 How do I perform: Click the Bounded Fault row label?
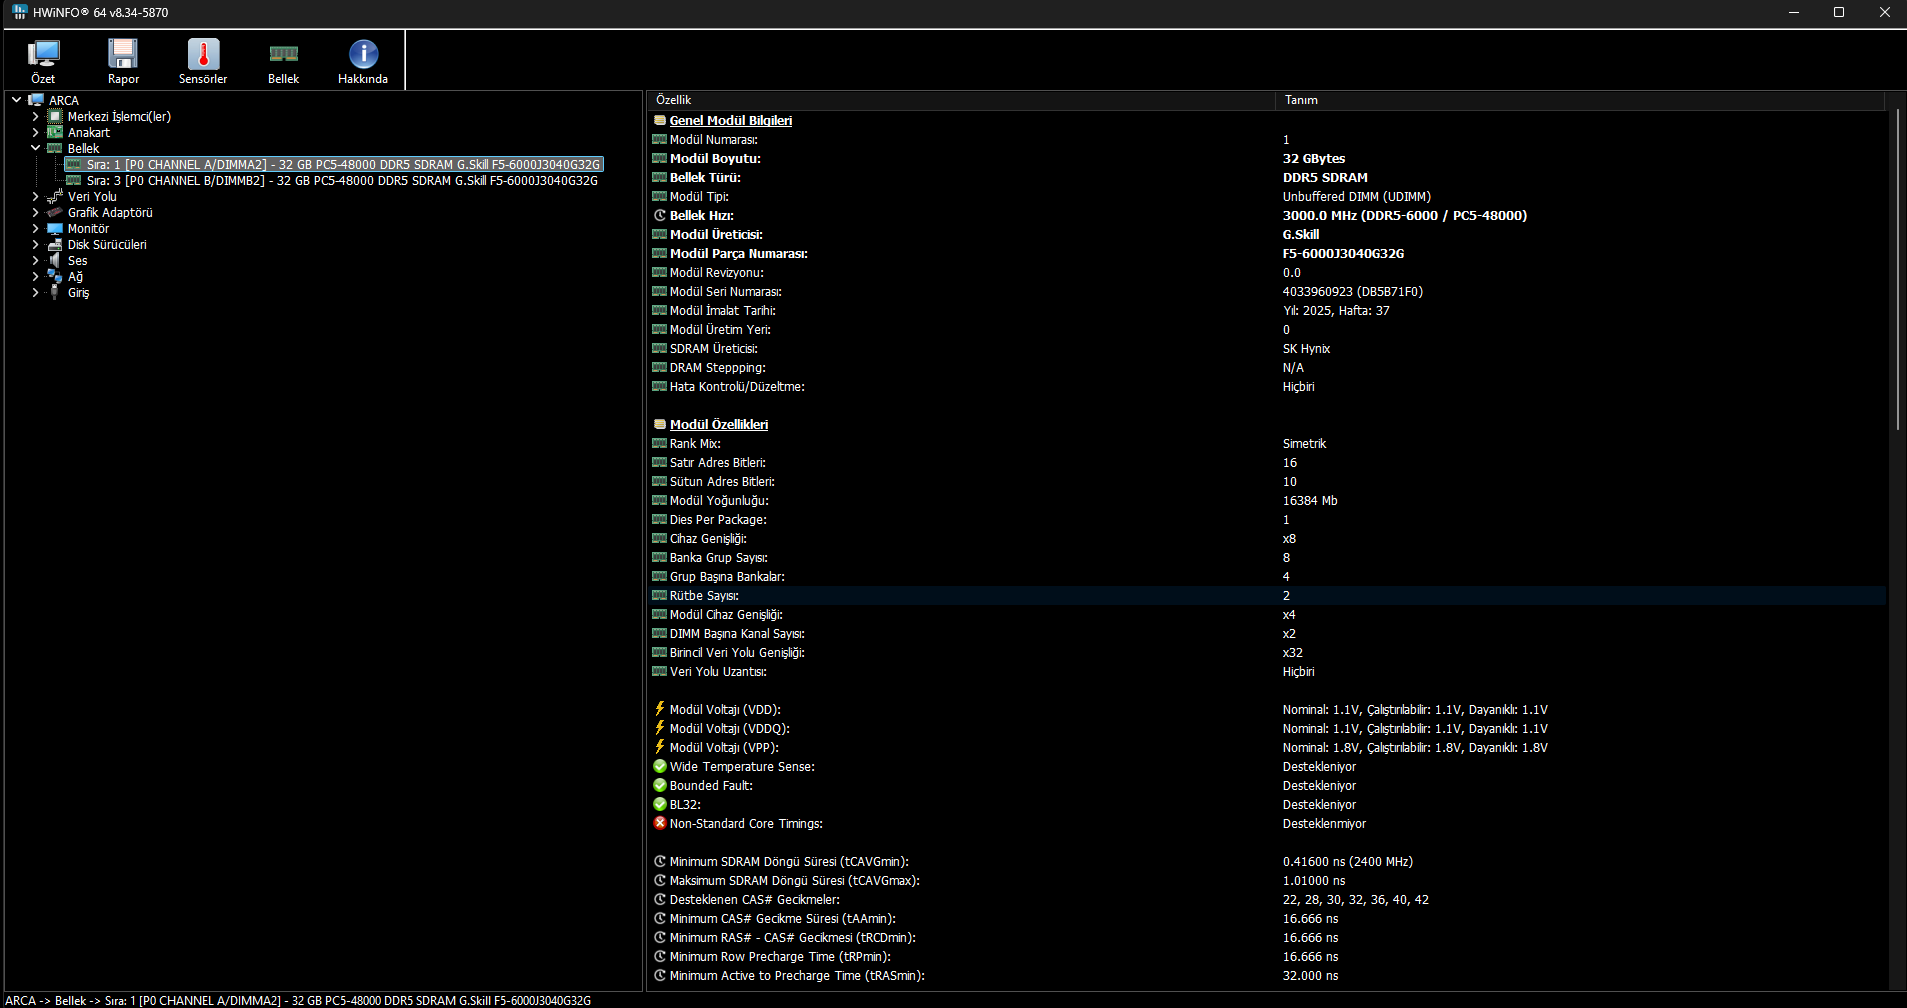pyautogui.click(x=710, y=785)
